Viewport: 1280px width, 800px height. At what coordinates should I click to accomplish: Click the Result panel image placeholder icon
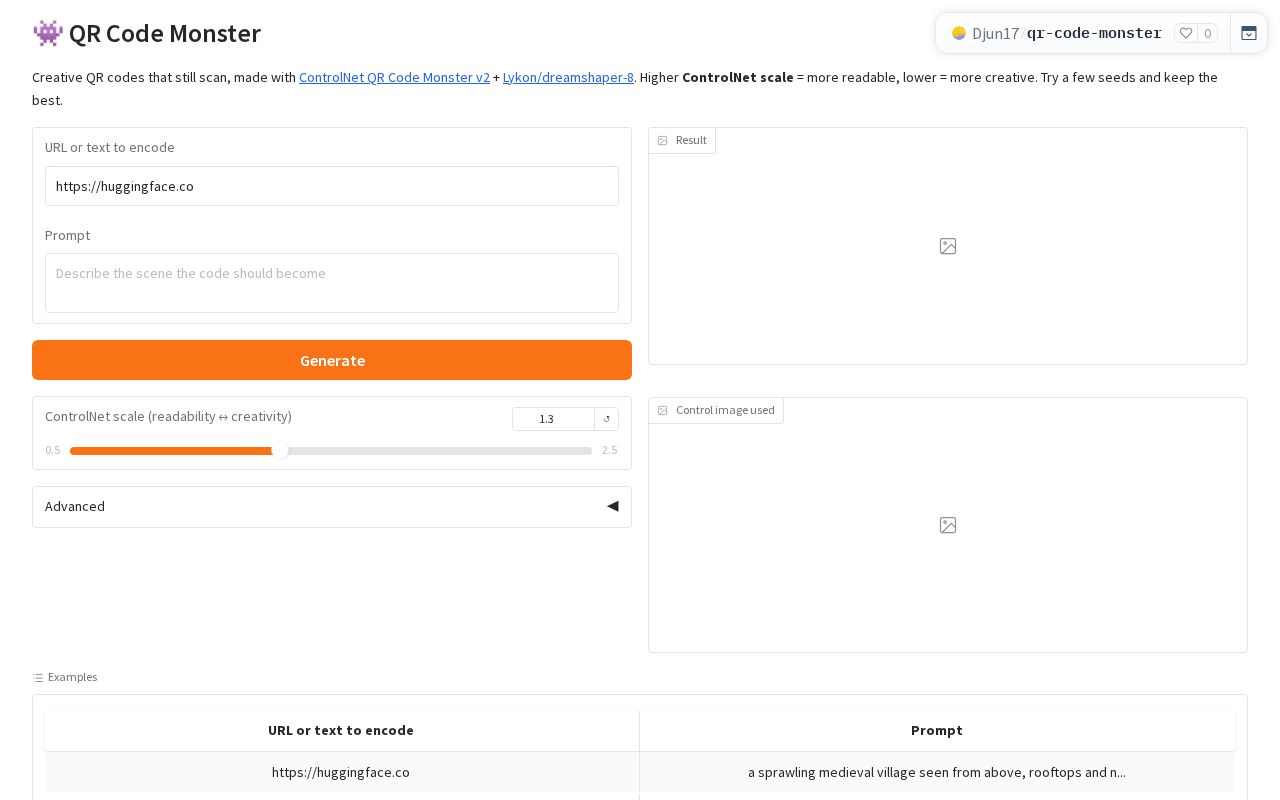tap(948, 246)
